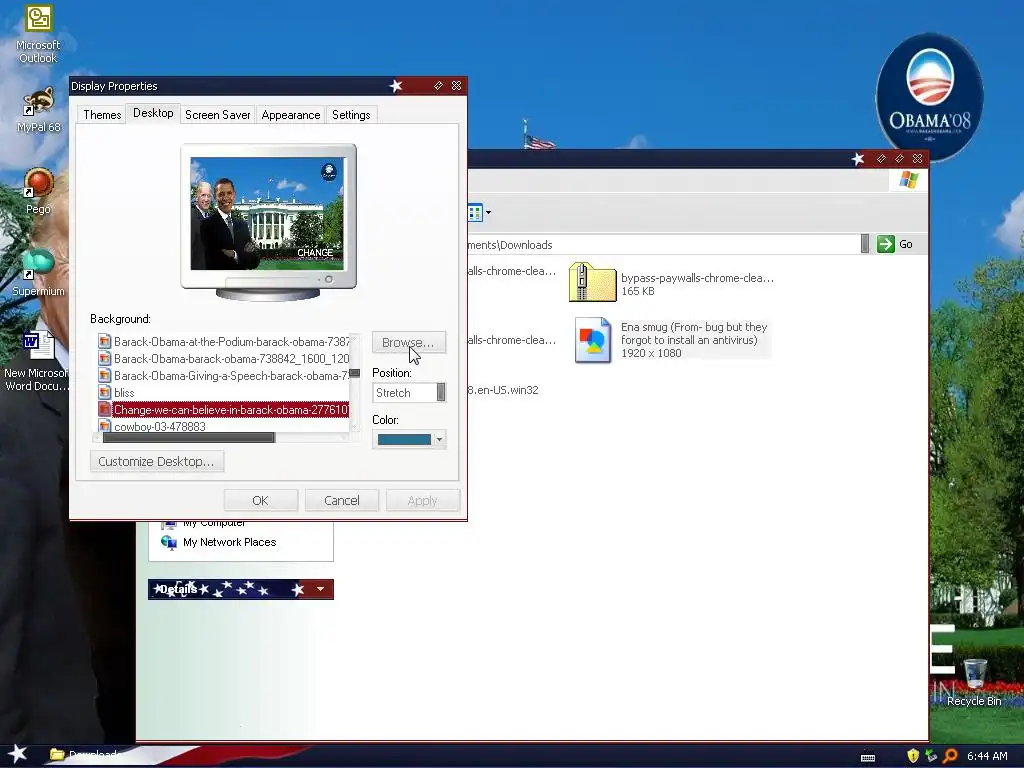Click the star icon in Explorer titlebar
1024x768 pixels.
click(x=858, y=159)
